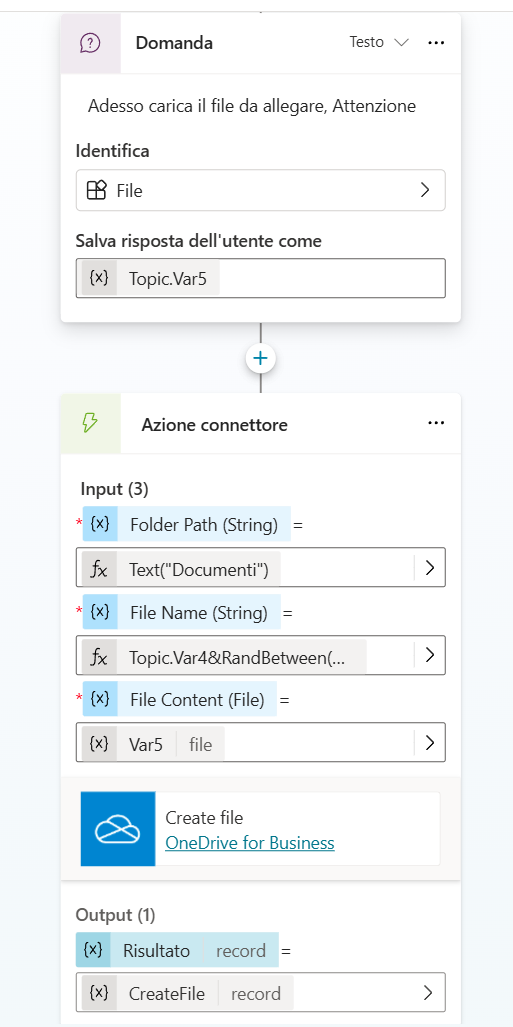Open the OneDrive for Business link
Image resolution: width=513 pixels, height=1027 pixels.
point(250,843)
